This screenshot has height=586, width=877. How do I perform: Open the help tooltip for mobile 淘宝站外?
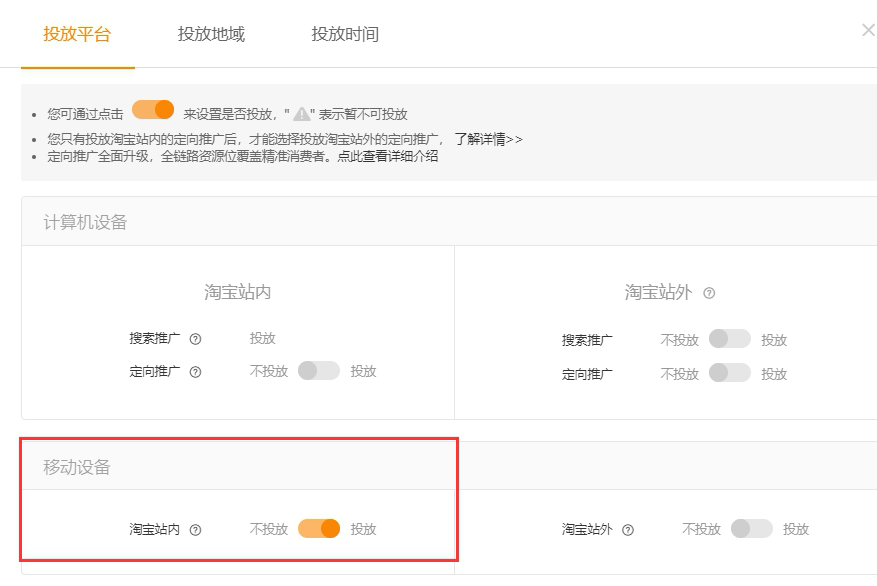(627, 530)
